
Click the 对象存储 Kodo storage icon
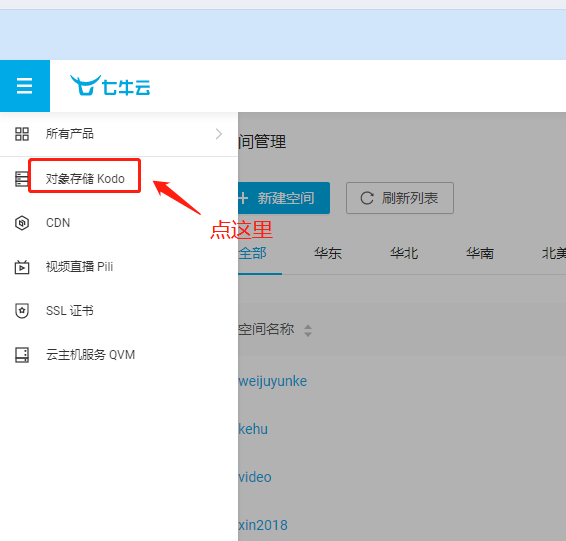21,179
